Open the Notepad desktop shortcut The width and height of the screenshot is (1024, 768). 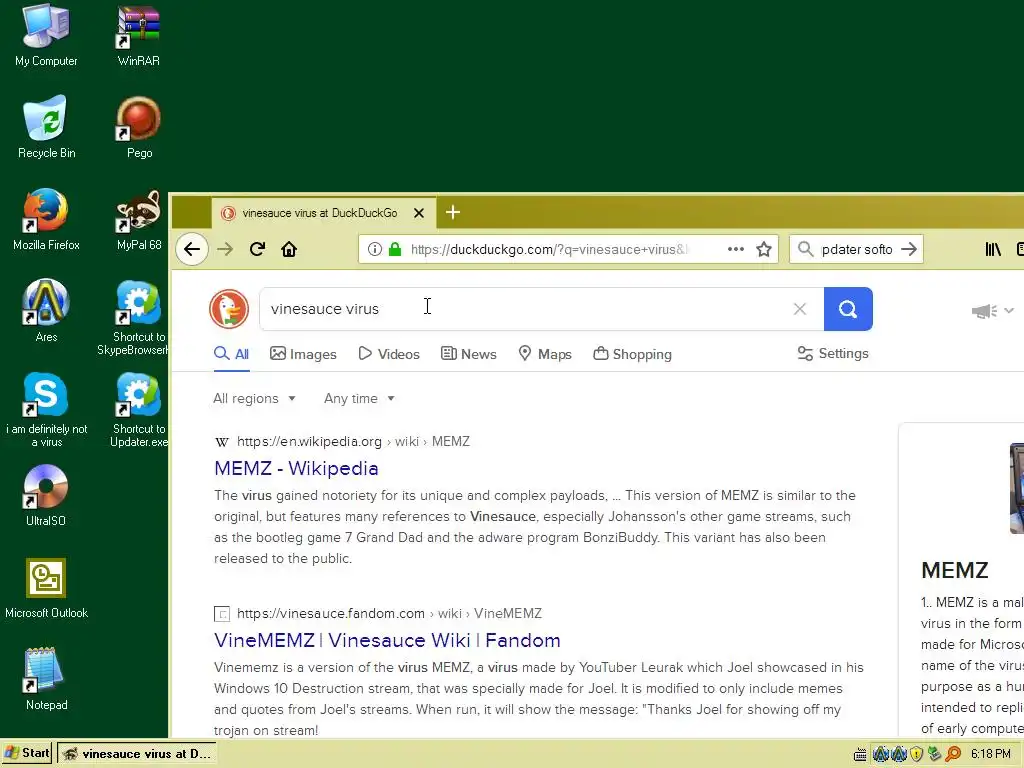(46, 679)
